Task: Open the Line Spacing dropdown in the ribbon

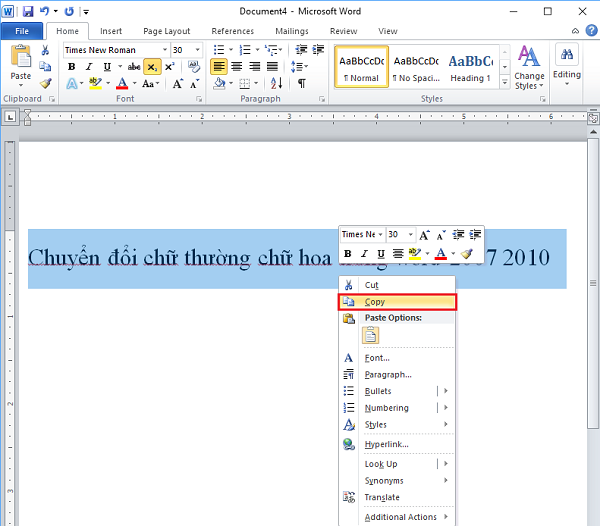Action: pos(299,67)
